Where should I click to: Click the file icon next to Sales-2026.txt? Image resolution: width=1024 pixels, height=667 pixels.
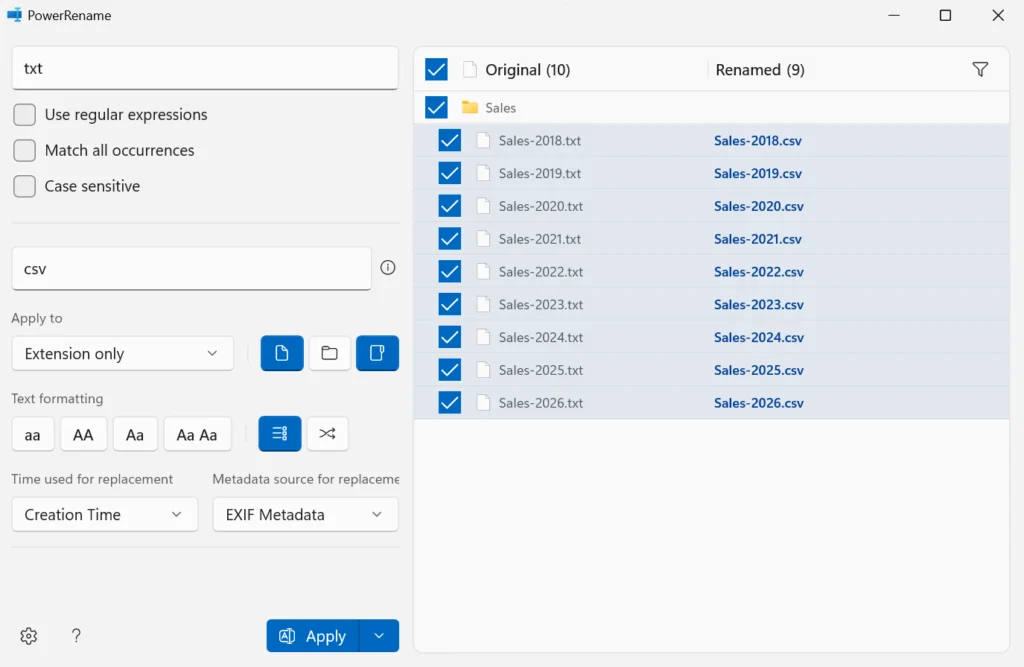[x=483, y=402]
